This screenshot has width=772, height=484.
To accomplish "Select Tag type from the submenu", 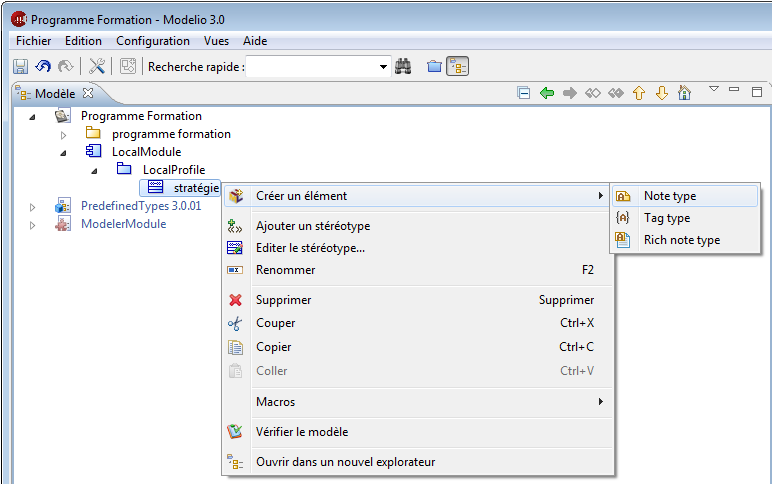I will [685, 218].
